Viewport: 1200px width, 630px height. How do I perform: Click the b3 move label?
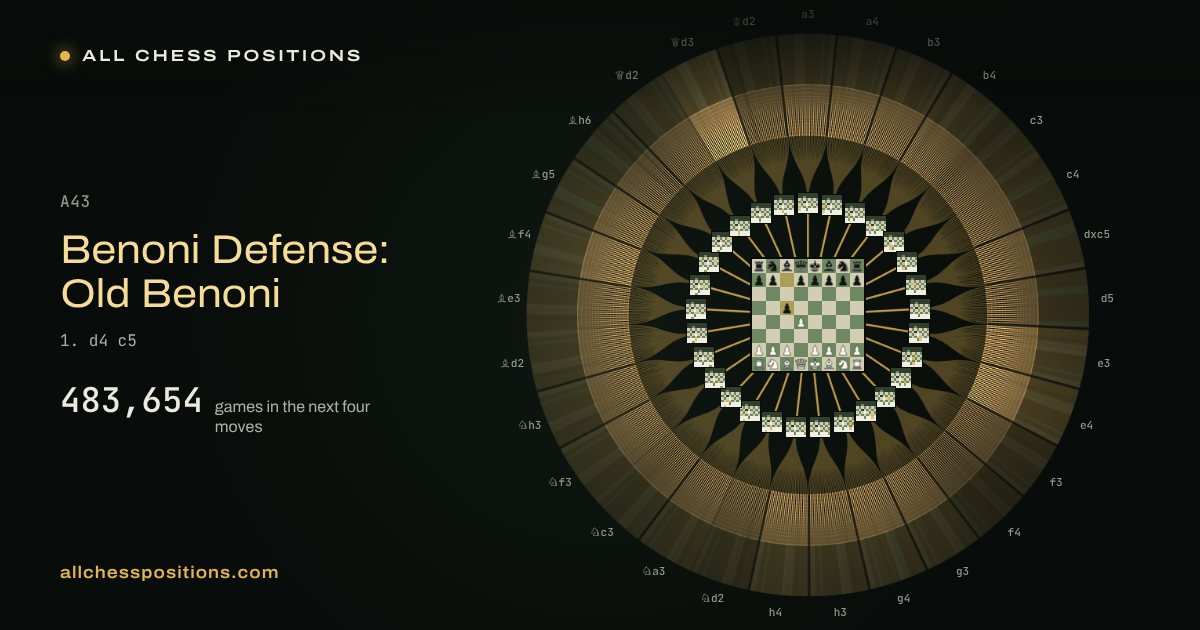(x=934, y=42)
